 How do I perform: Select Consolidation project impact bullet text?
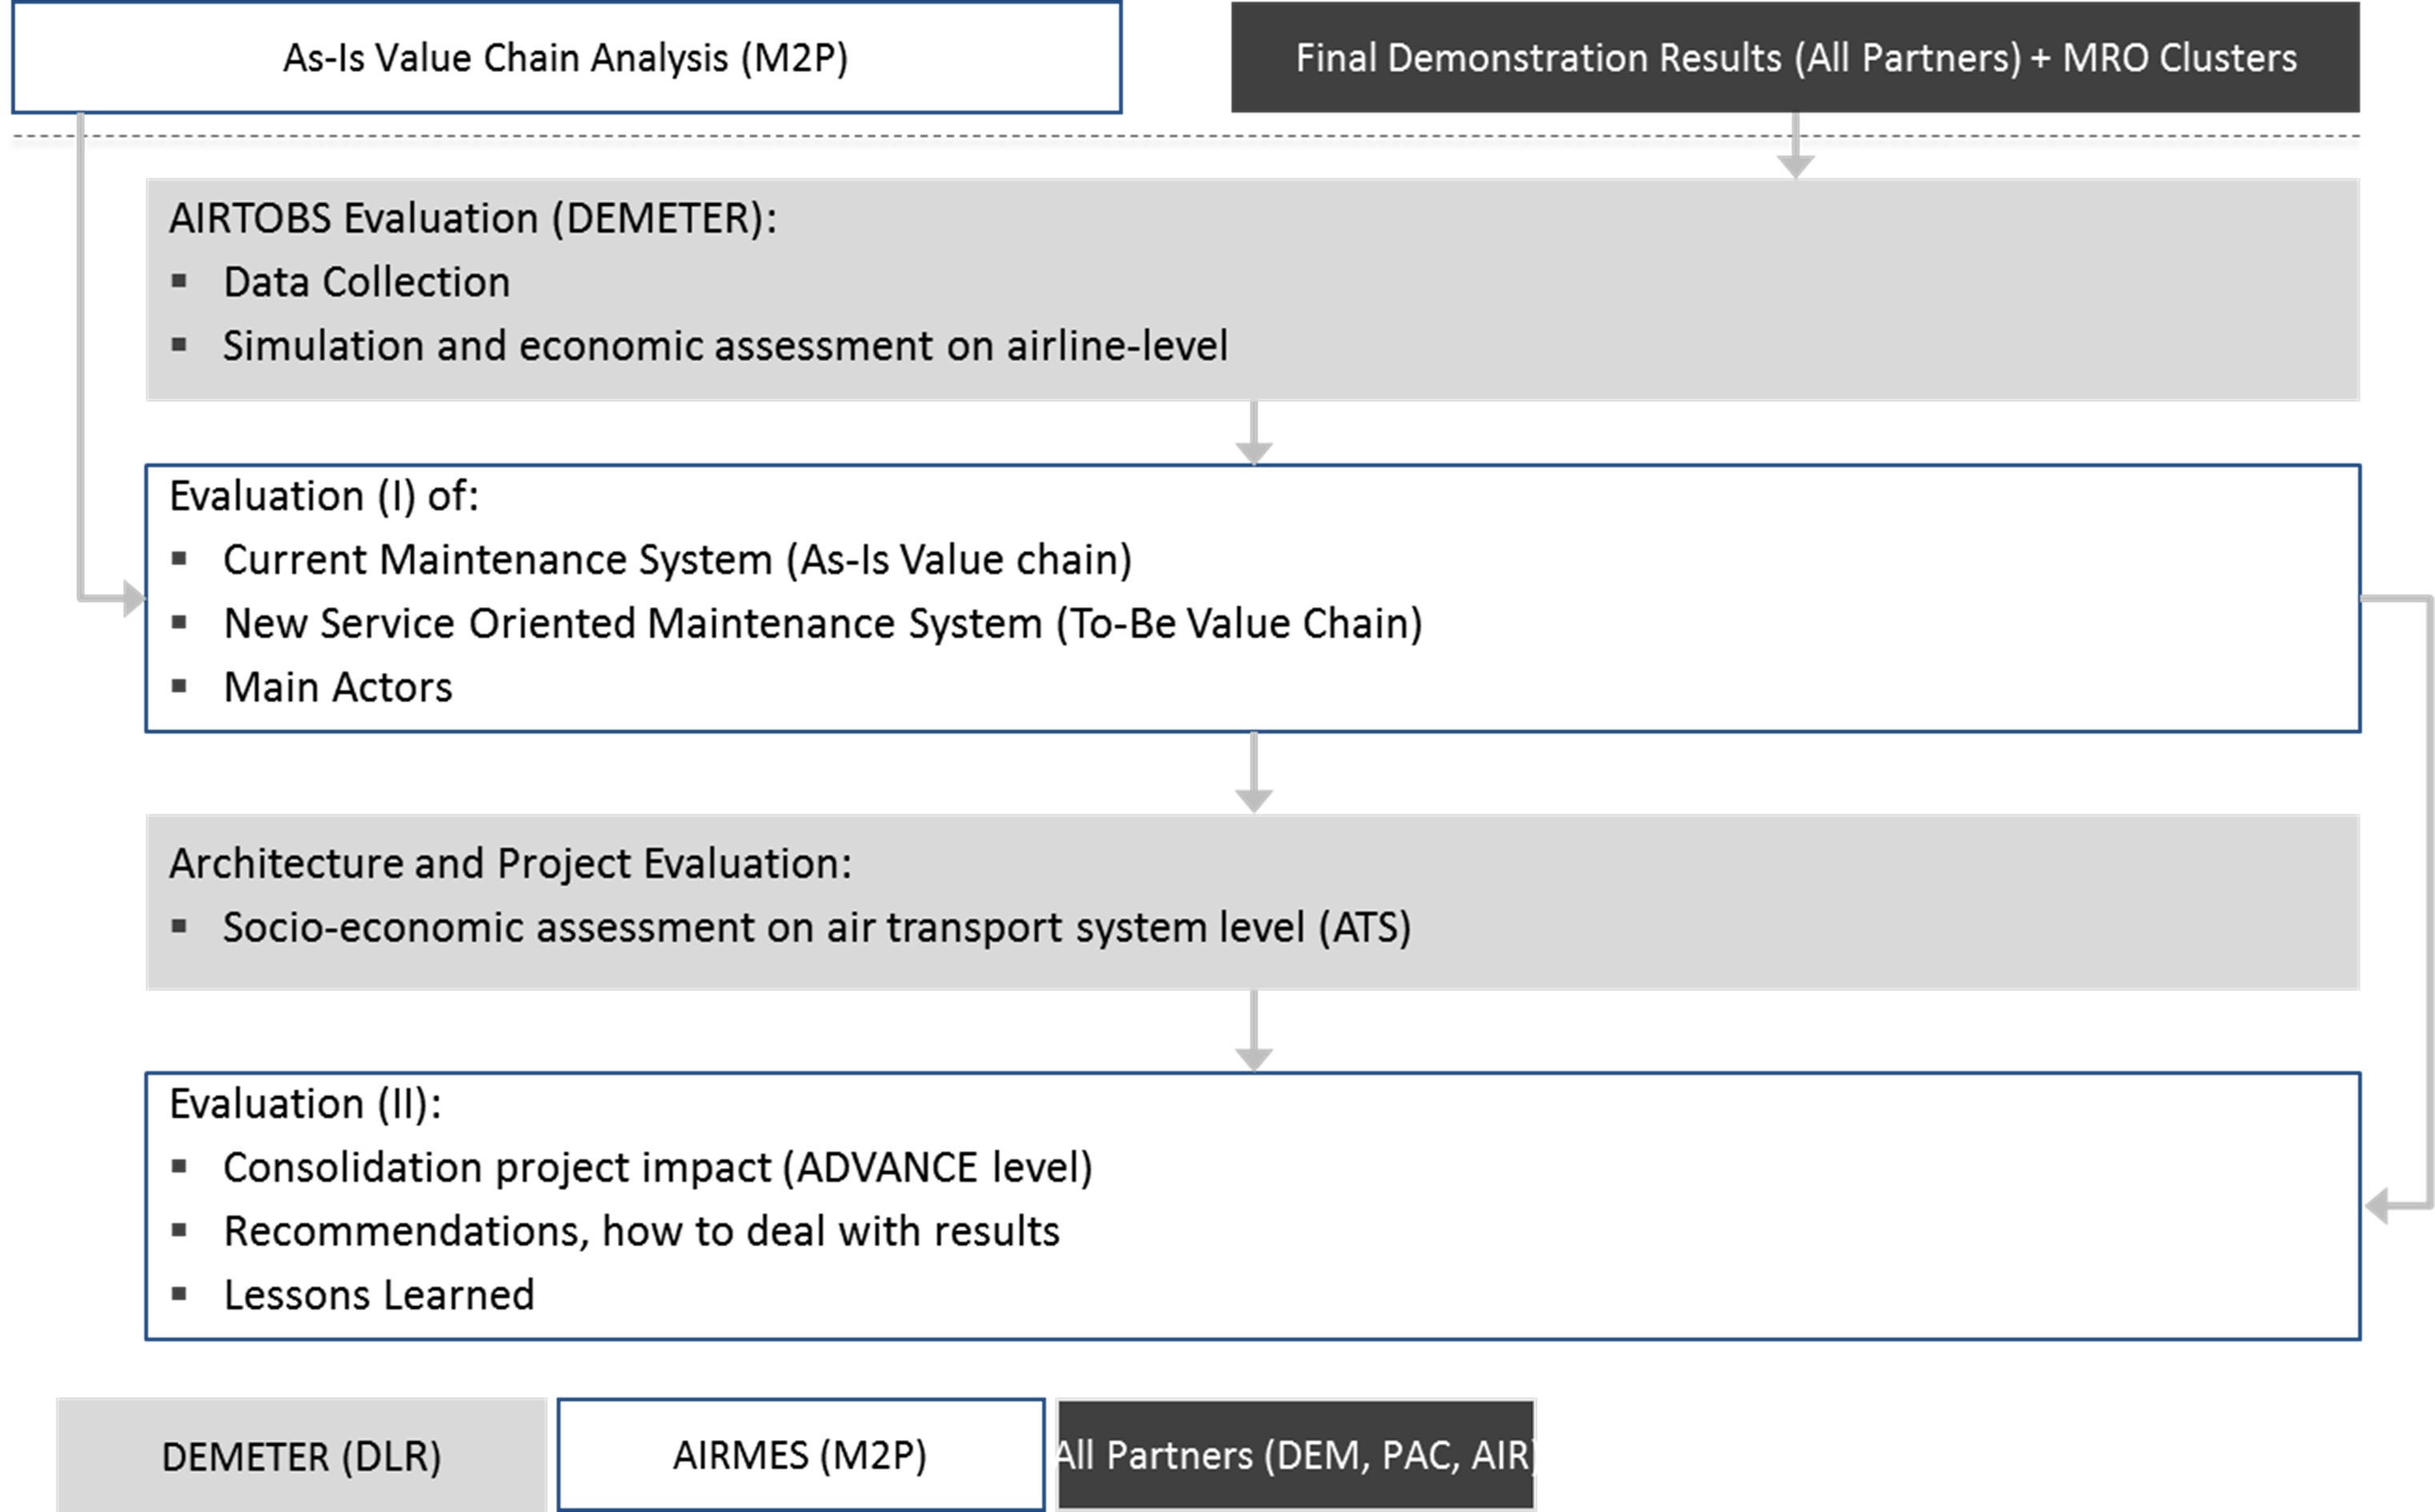click(x=657, y=1168)
